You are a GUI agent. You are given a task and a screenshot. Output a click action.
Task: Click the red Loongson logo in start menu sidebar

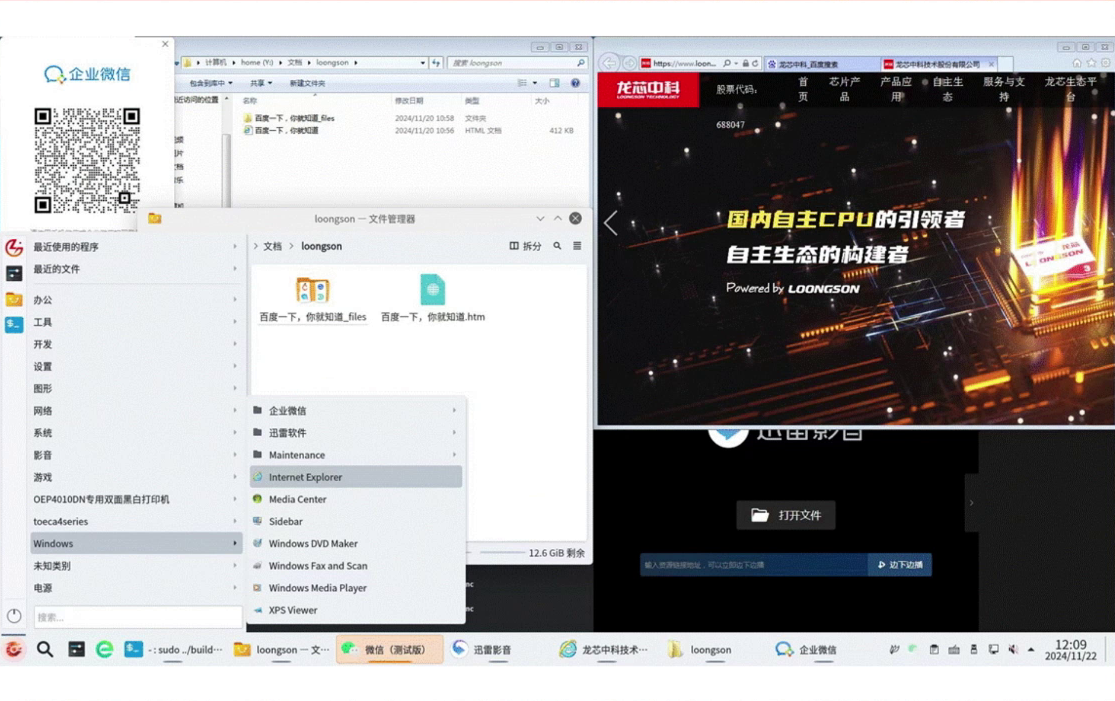[14, 247]
